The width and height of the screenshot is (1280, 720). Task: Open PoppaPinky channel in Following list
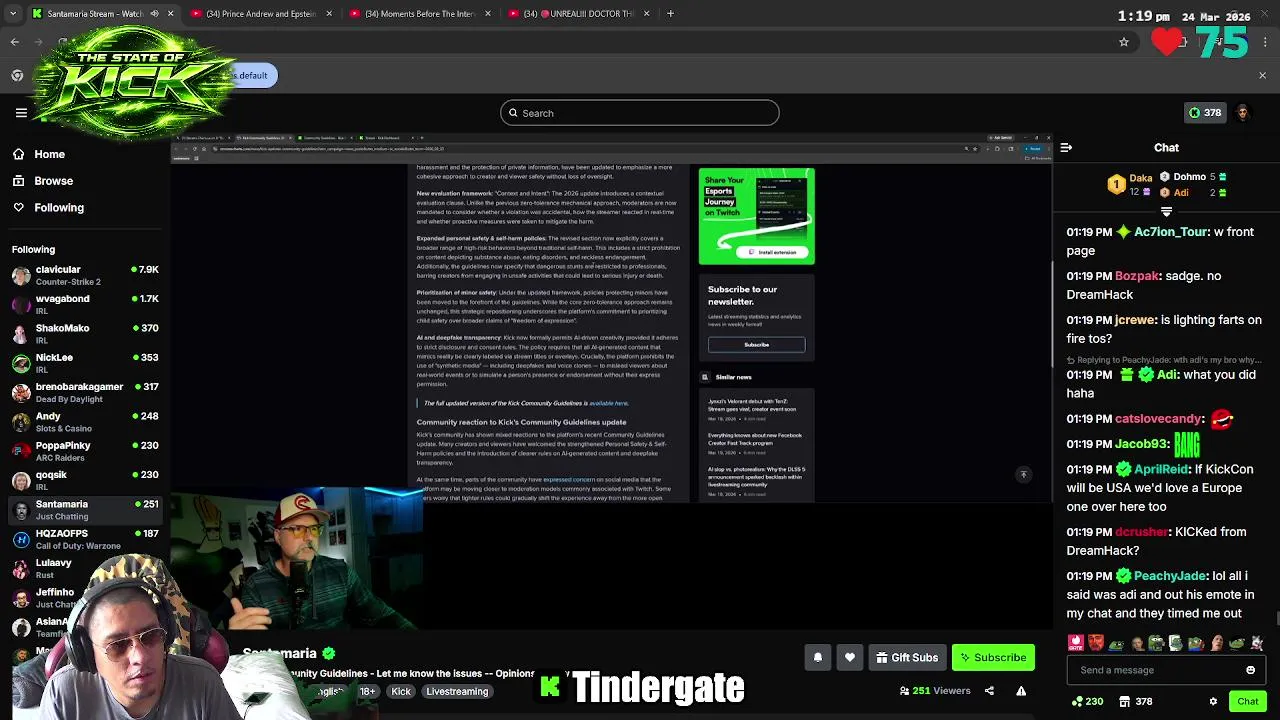(x=85, y=451)
